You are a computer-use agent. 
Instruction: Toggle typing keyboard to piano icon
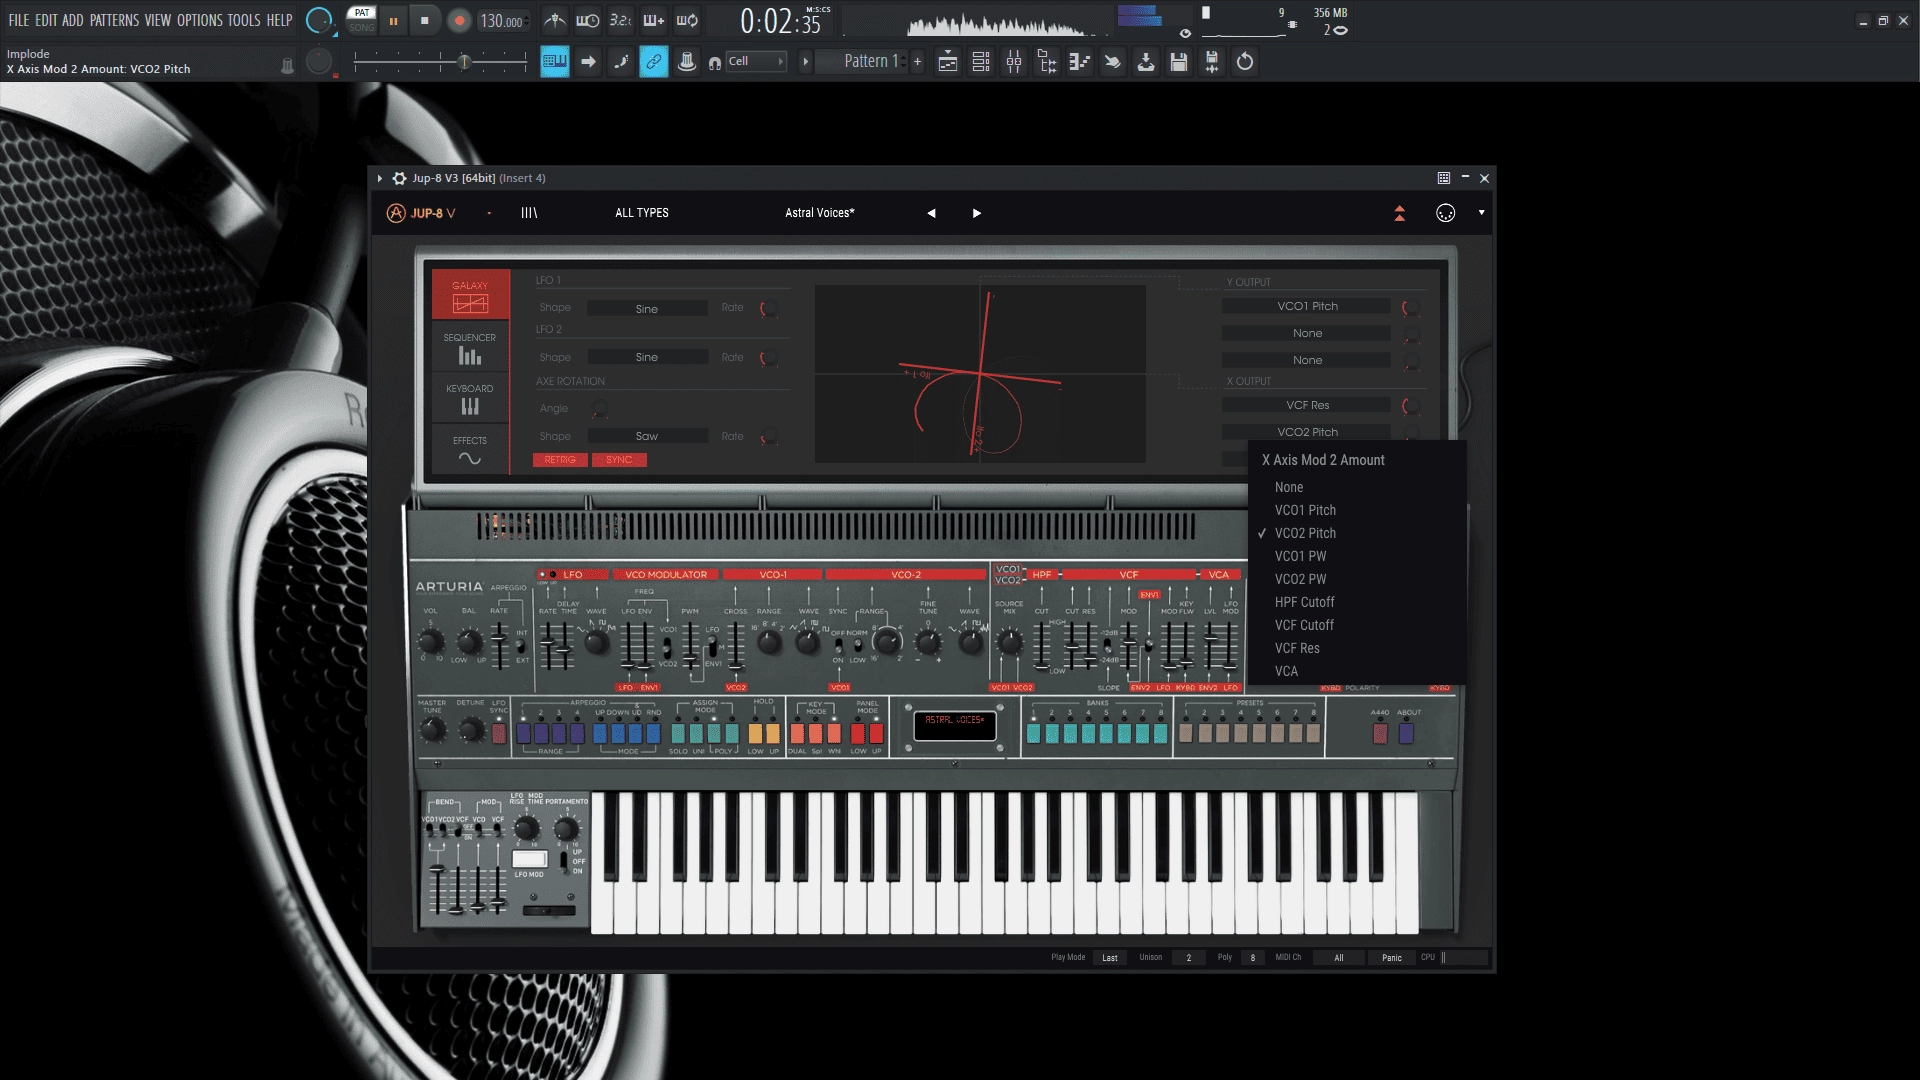pos(555,62)
